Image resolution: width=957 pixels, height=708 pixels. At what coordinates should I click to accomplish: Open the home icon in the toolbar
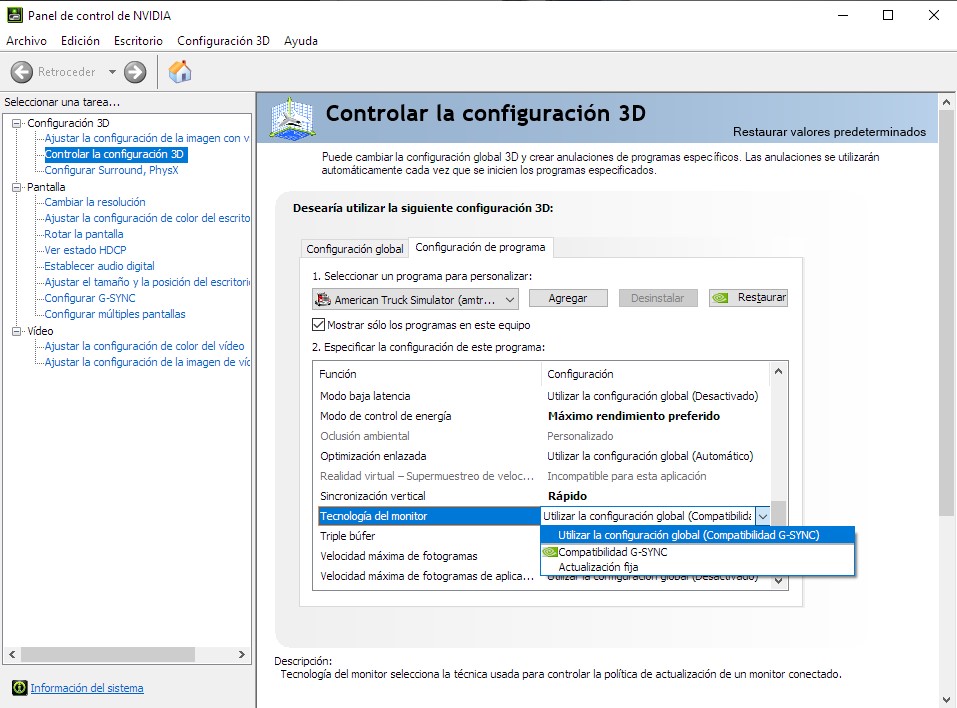180,72
